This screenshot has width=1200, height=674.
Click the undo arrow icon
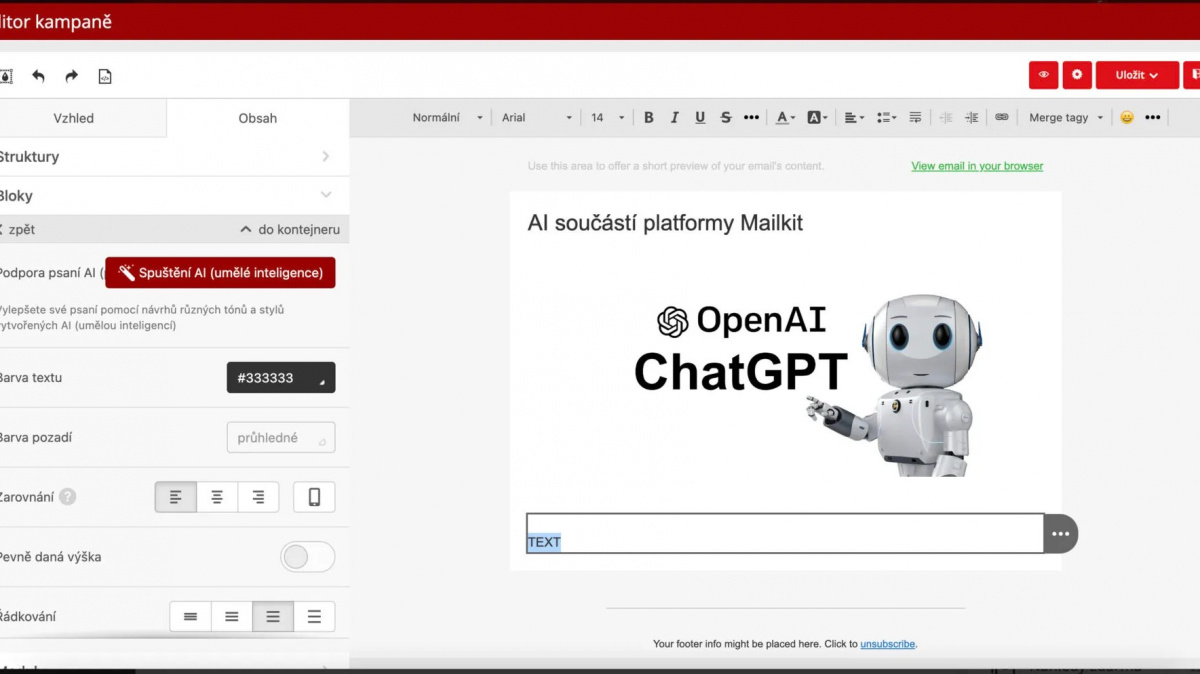(x=38, y=76)
